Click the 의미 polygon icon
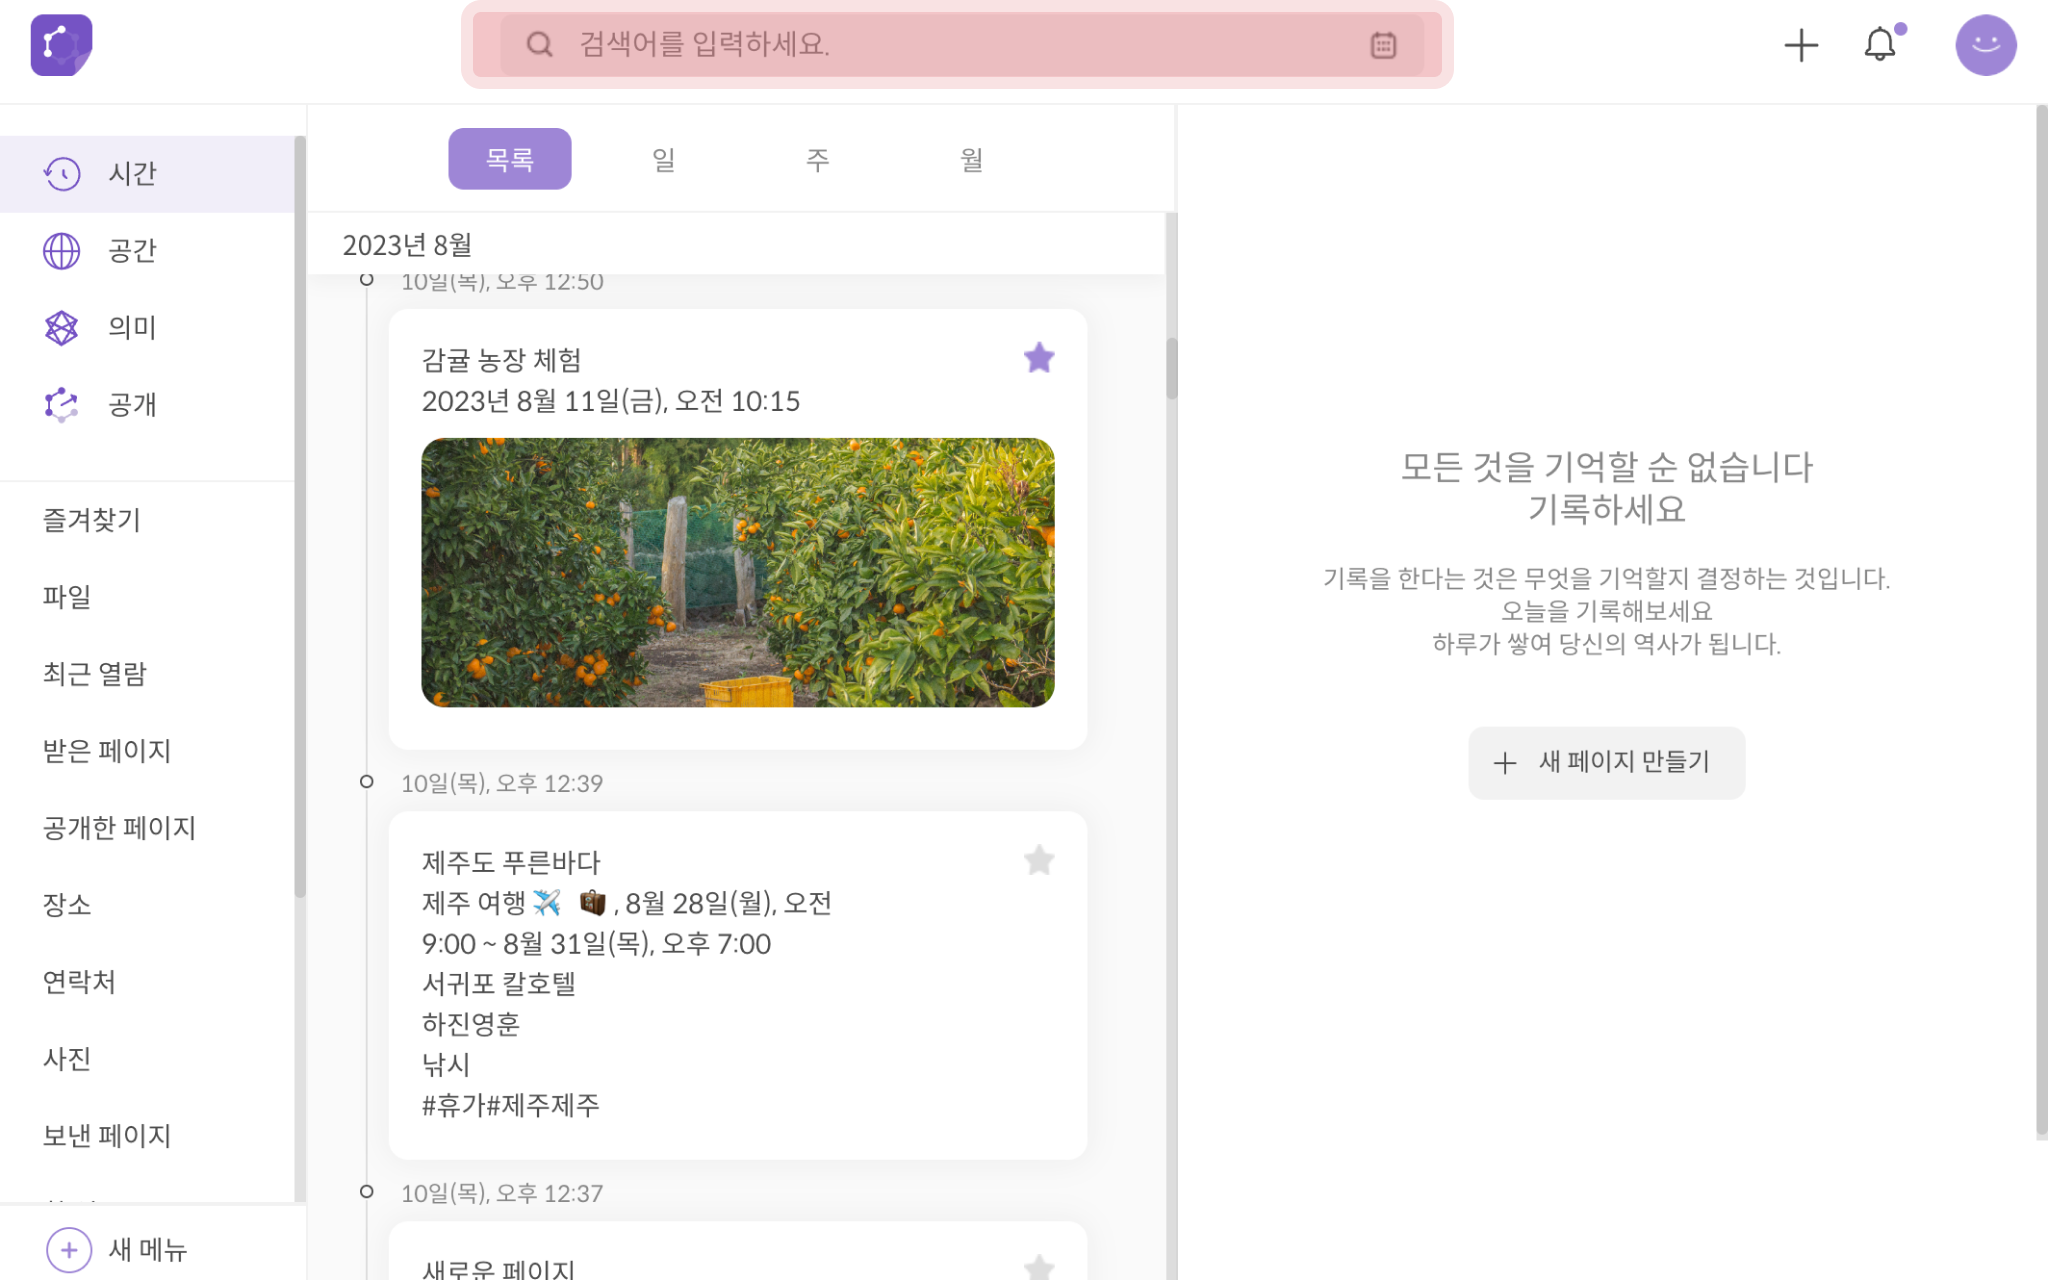Image resolution: width=2048 pixels, height=1280 pixels. click(x=62, y=328)
